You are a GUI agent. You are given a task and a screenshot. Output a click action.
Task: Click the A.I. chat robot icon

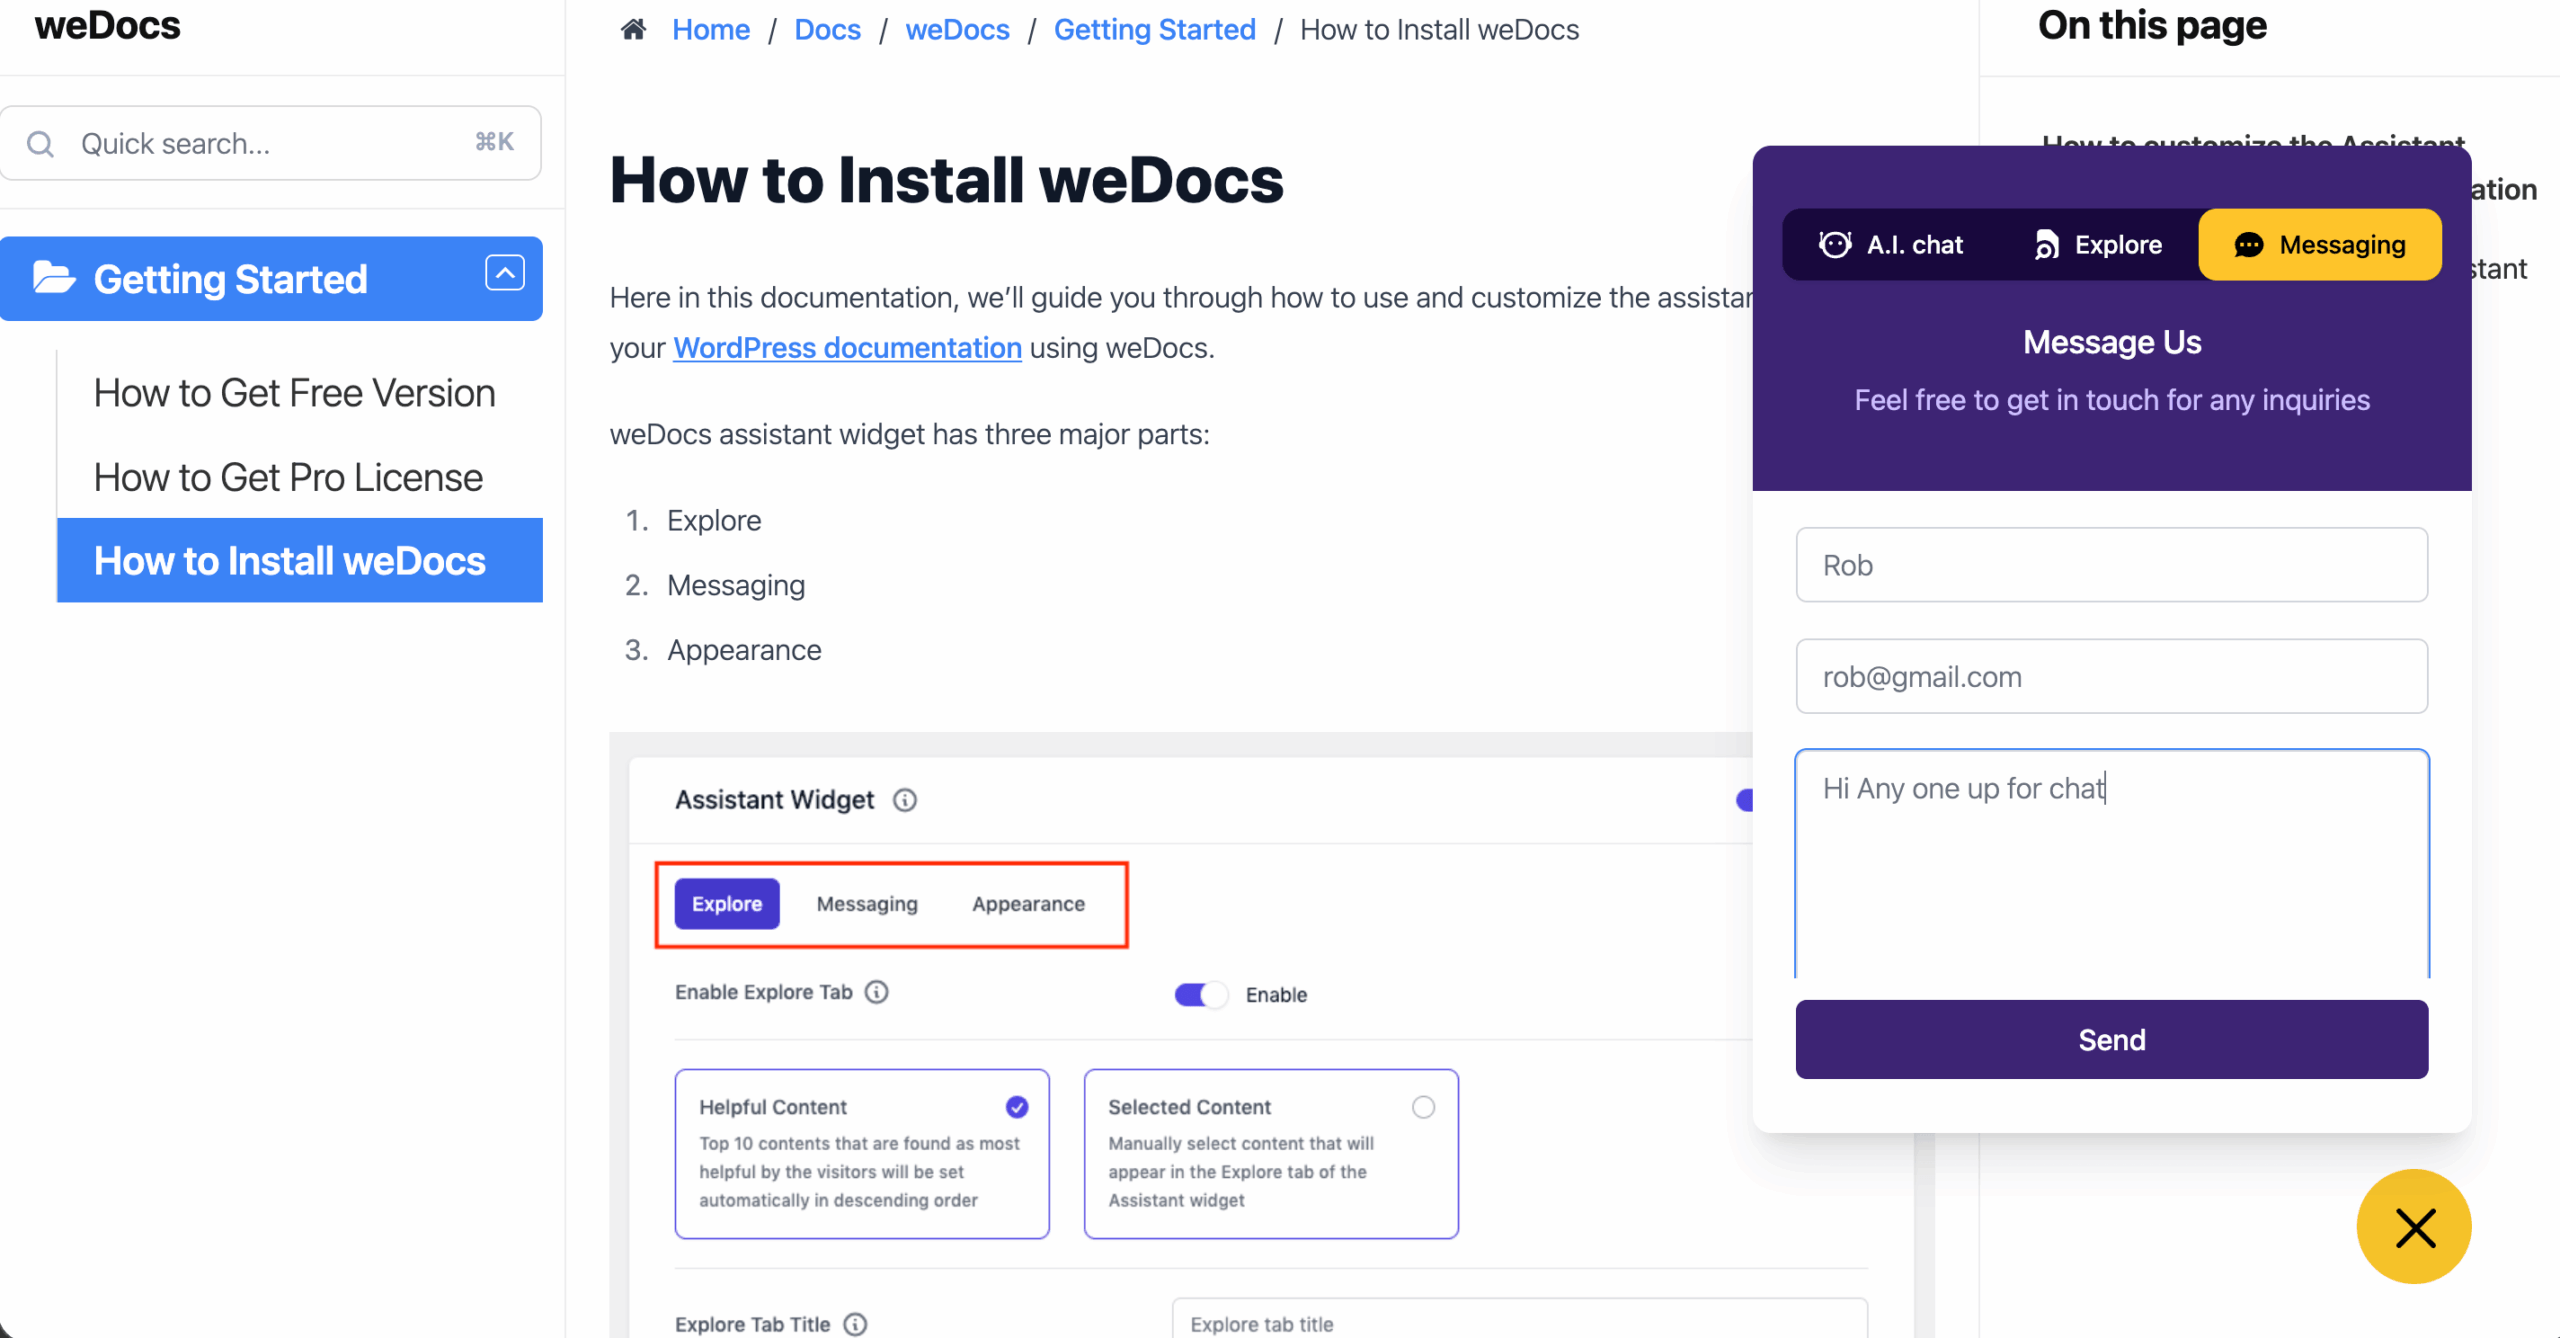click(x=1835, y=245)
